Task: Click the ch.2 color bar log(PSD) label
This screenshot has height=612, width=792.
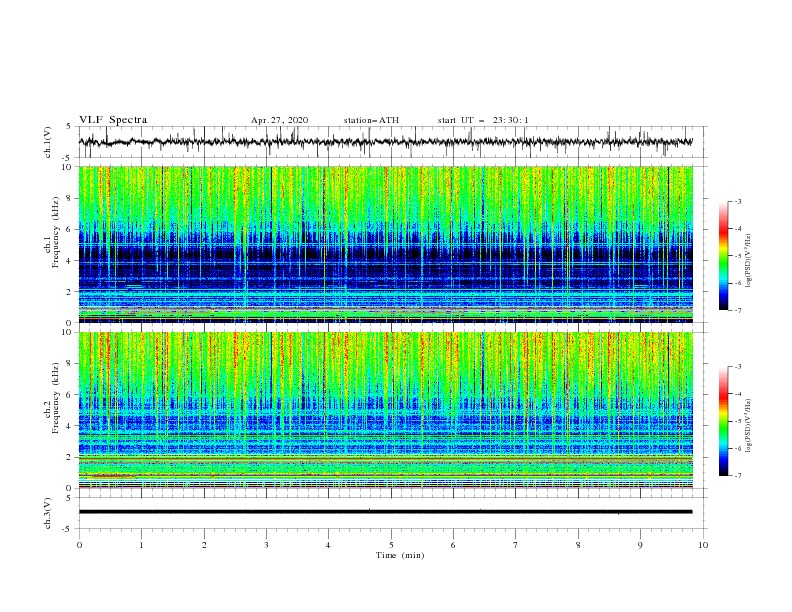Action: click(x=749, y=426)
